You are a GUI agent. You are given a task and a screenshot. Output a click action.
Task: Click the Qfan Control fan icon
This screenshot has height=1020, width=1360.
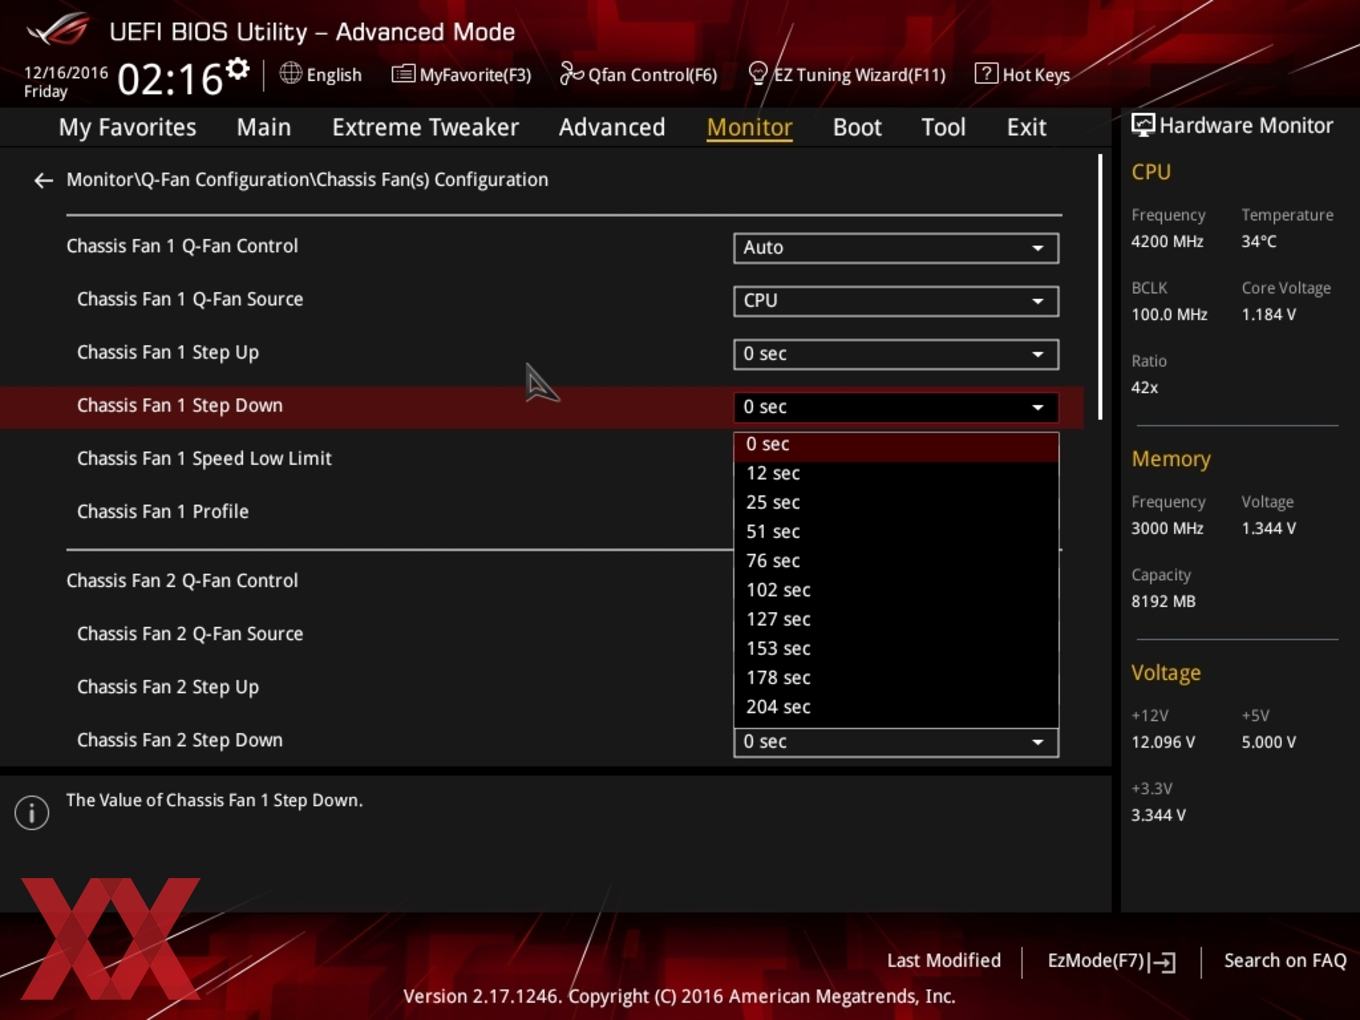(x=571, y=73)
